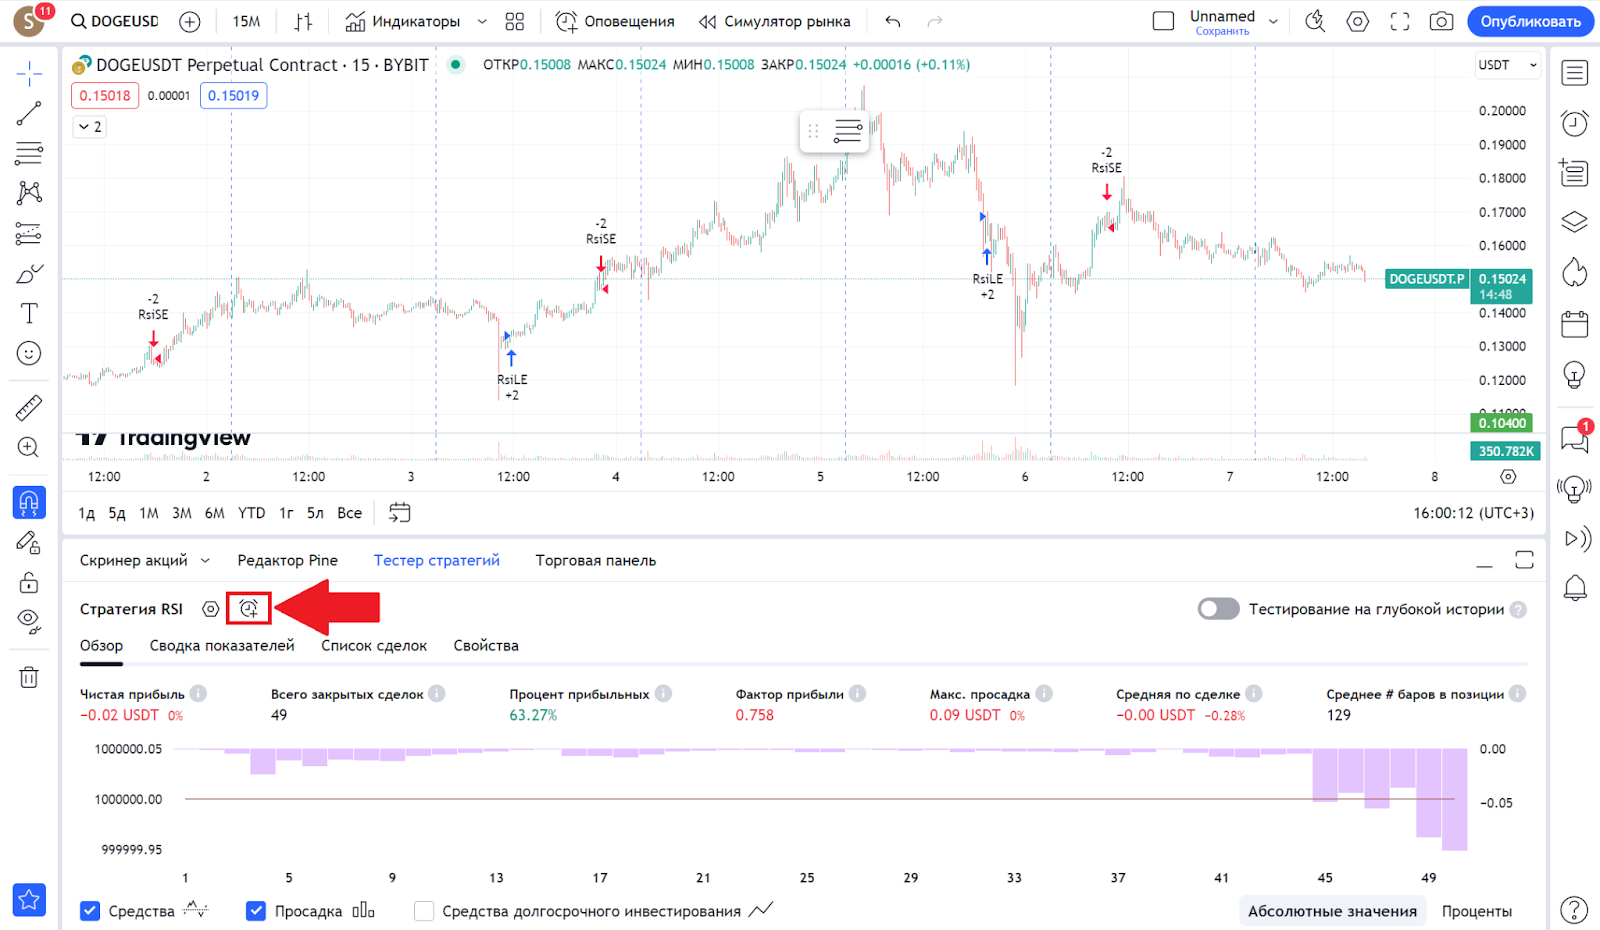This screenshot has height=930, width=1600.
Task: Enable Средства долгосрочного инвестирования checkbox
Action: 424,911
